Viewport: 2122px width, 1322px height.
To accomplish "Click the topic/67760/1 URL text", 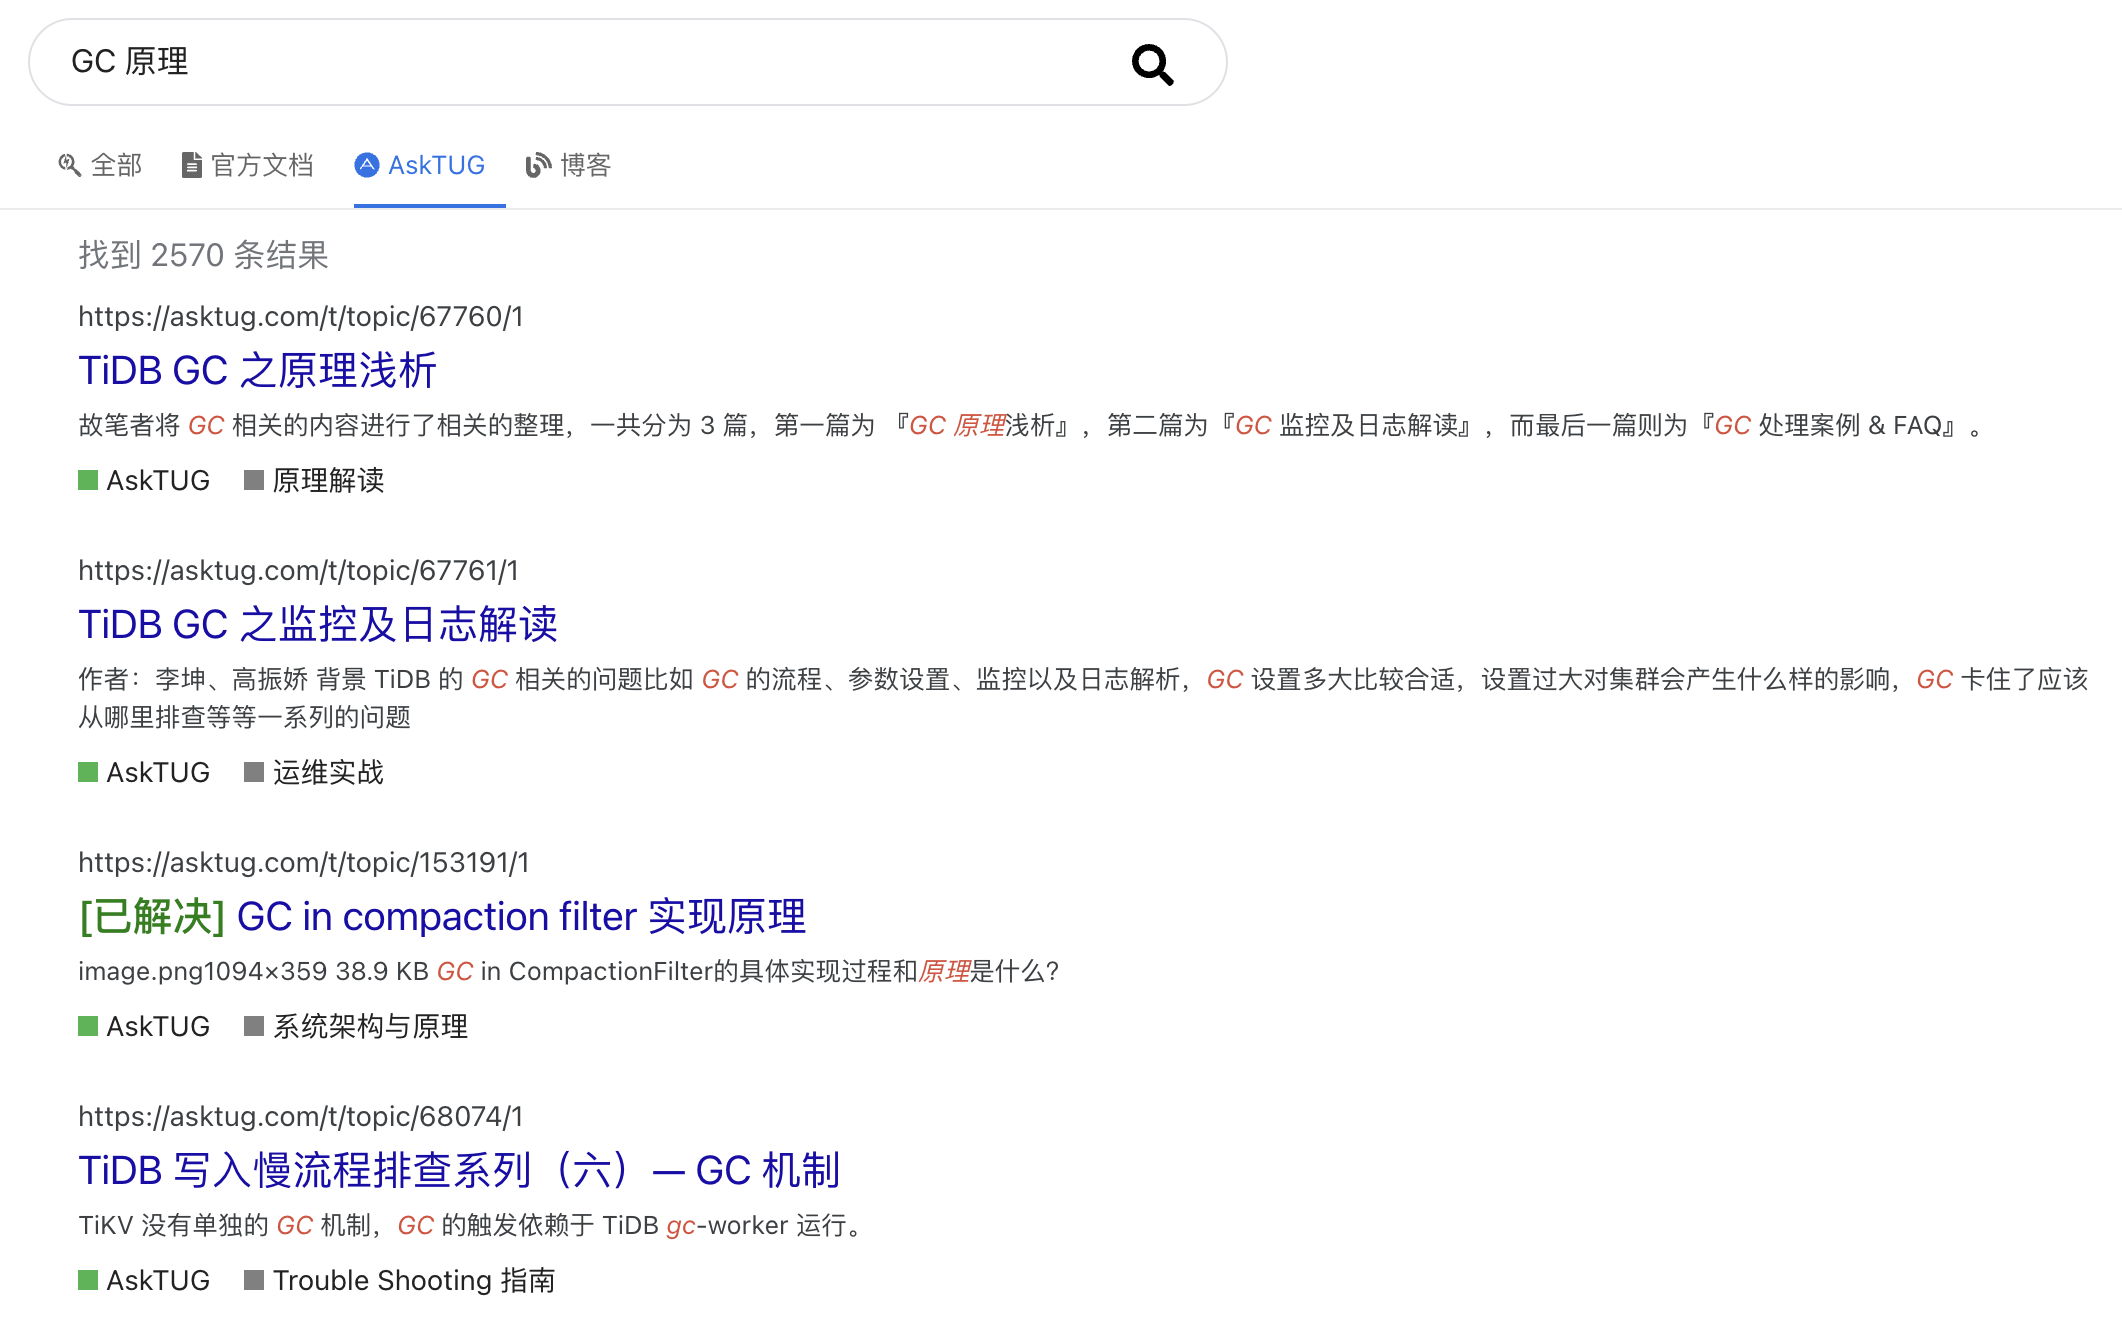I will [x=300, y=317].
